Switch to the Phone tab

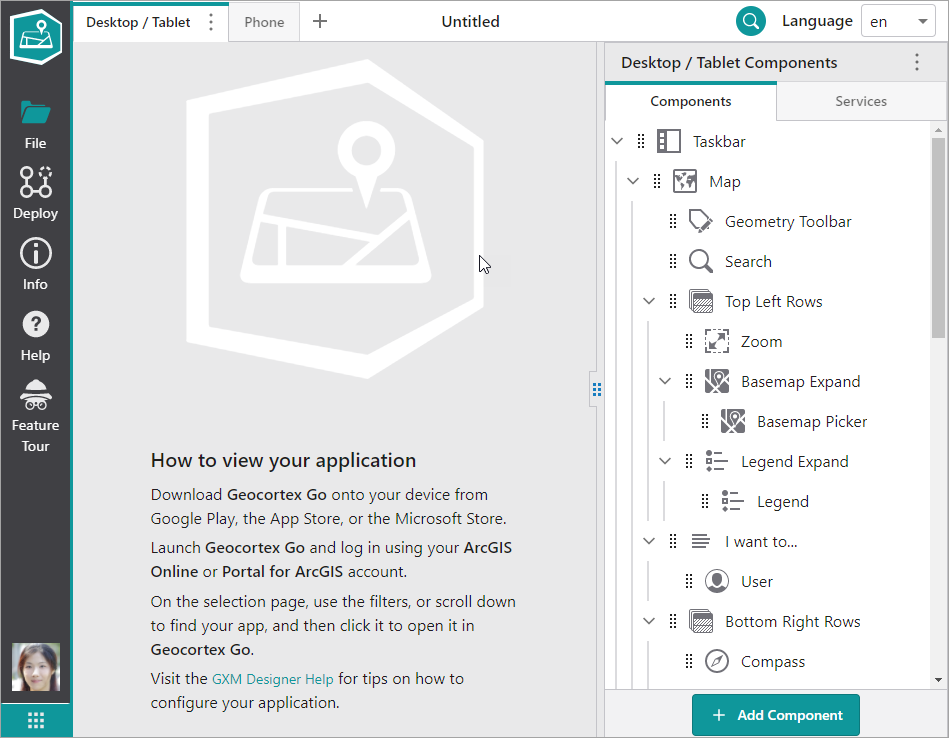(264, 22)
